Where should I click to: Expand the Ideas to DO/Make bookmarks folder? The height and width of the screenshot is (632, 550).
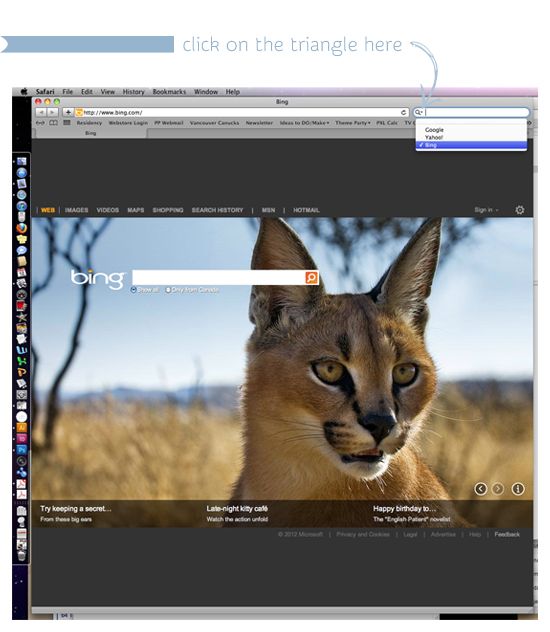(304, 123)
